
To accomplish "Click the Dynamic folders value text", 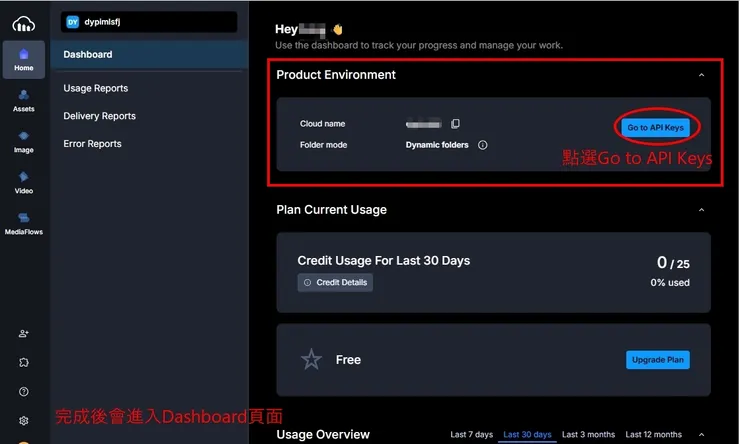I will coord(437,145).
